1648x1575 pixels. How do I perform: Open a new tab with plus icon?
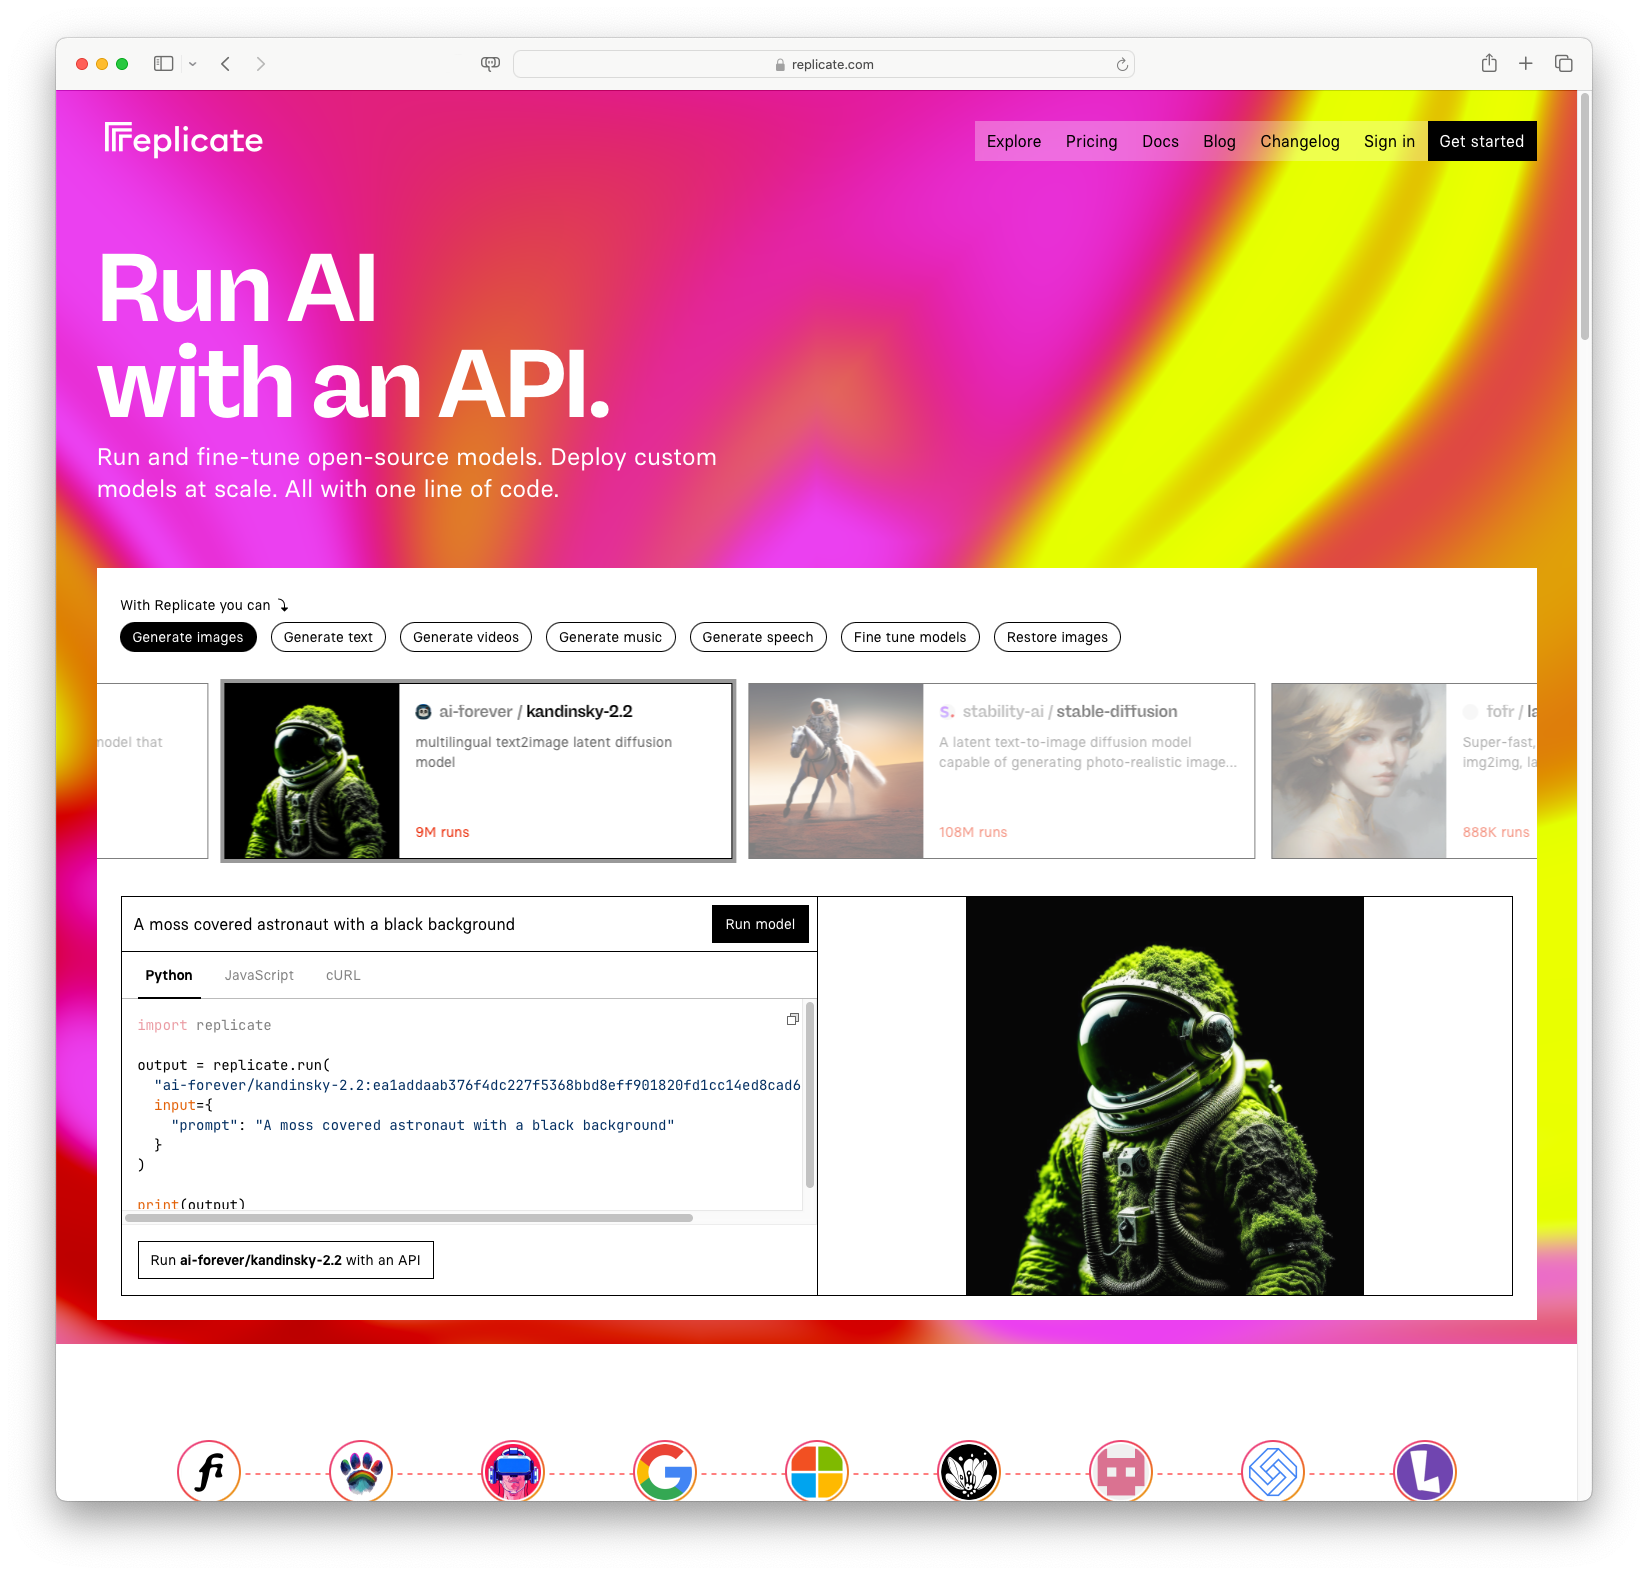click(1526, 64)
